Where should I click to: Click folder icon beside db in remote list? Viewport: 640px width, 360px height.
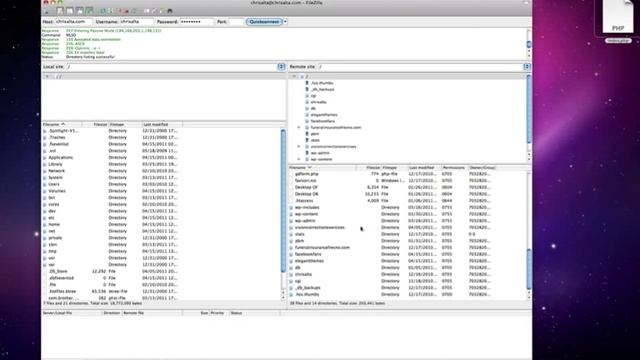tap(291, 268)
